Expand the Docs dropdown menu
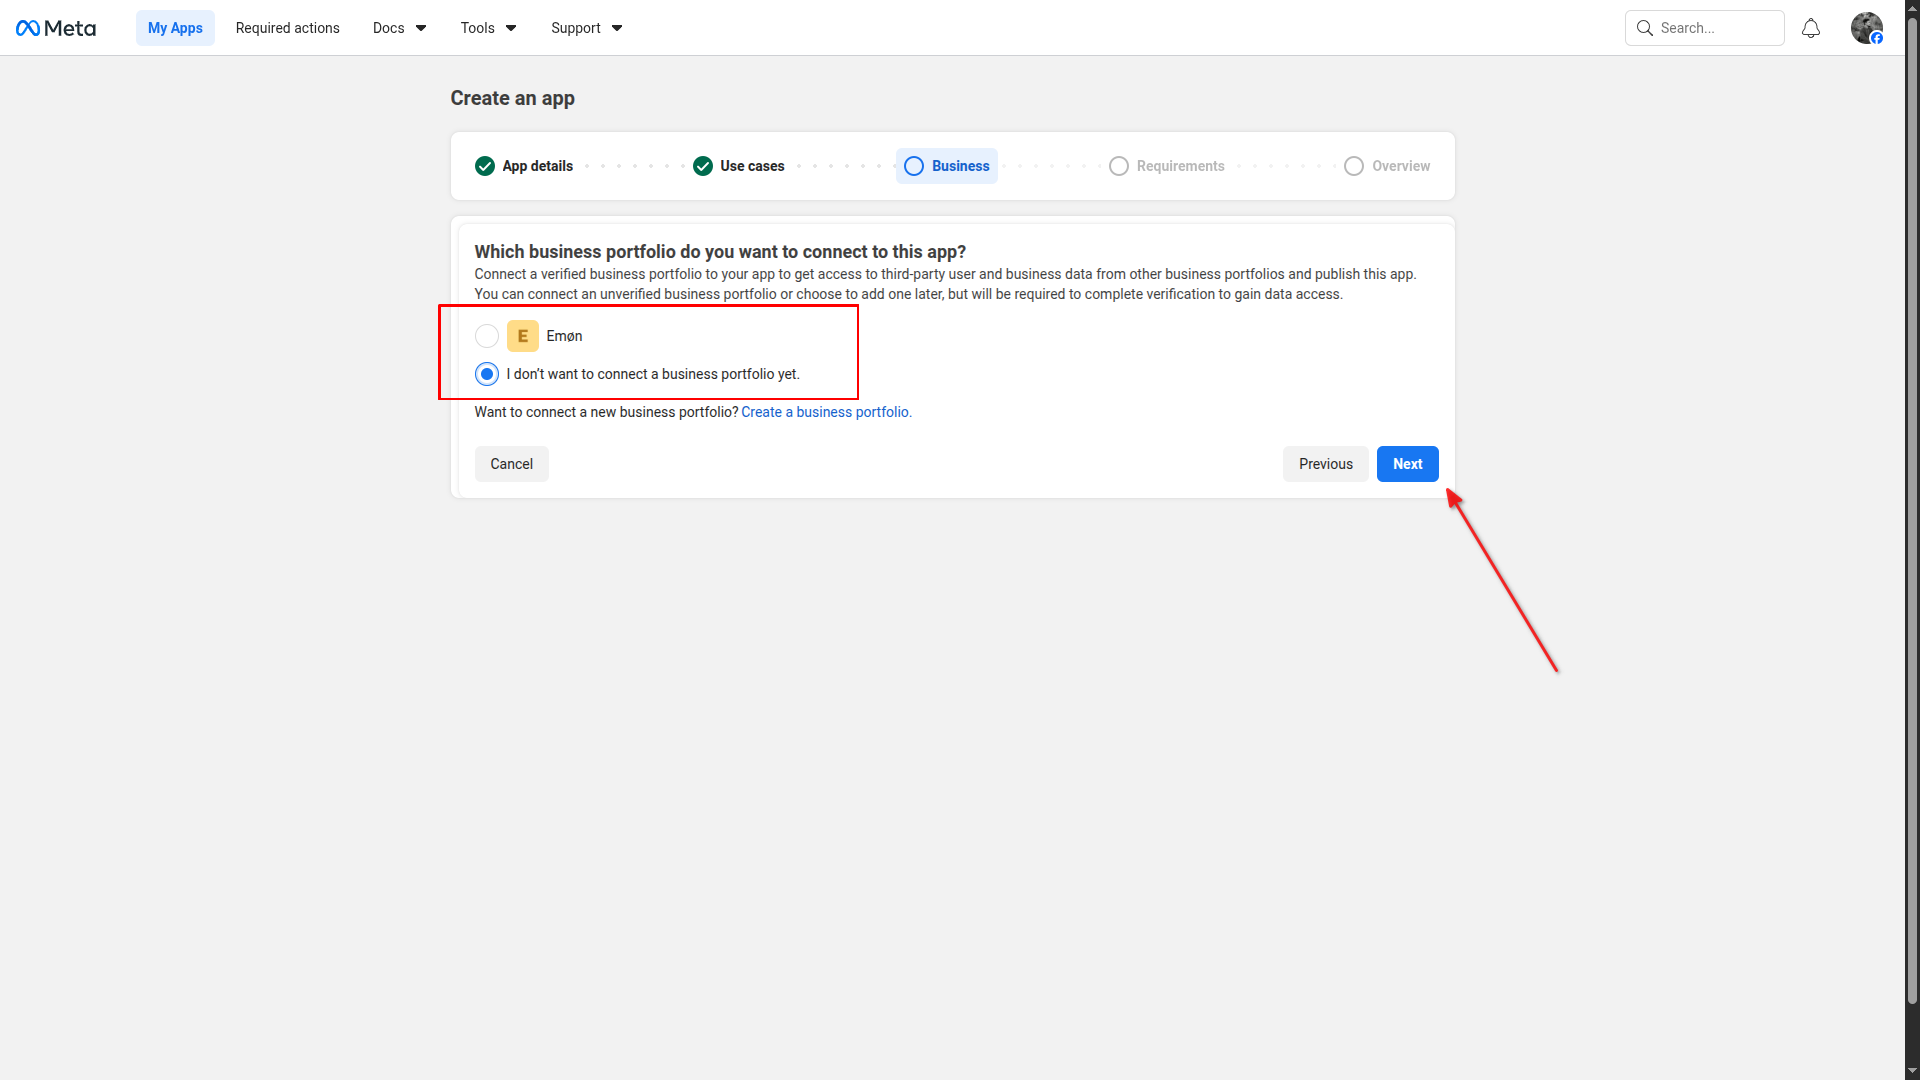Image resolution: width=1920 pixels, height=1080 pixels. (x=399, y=28)
